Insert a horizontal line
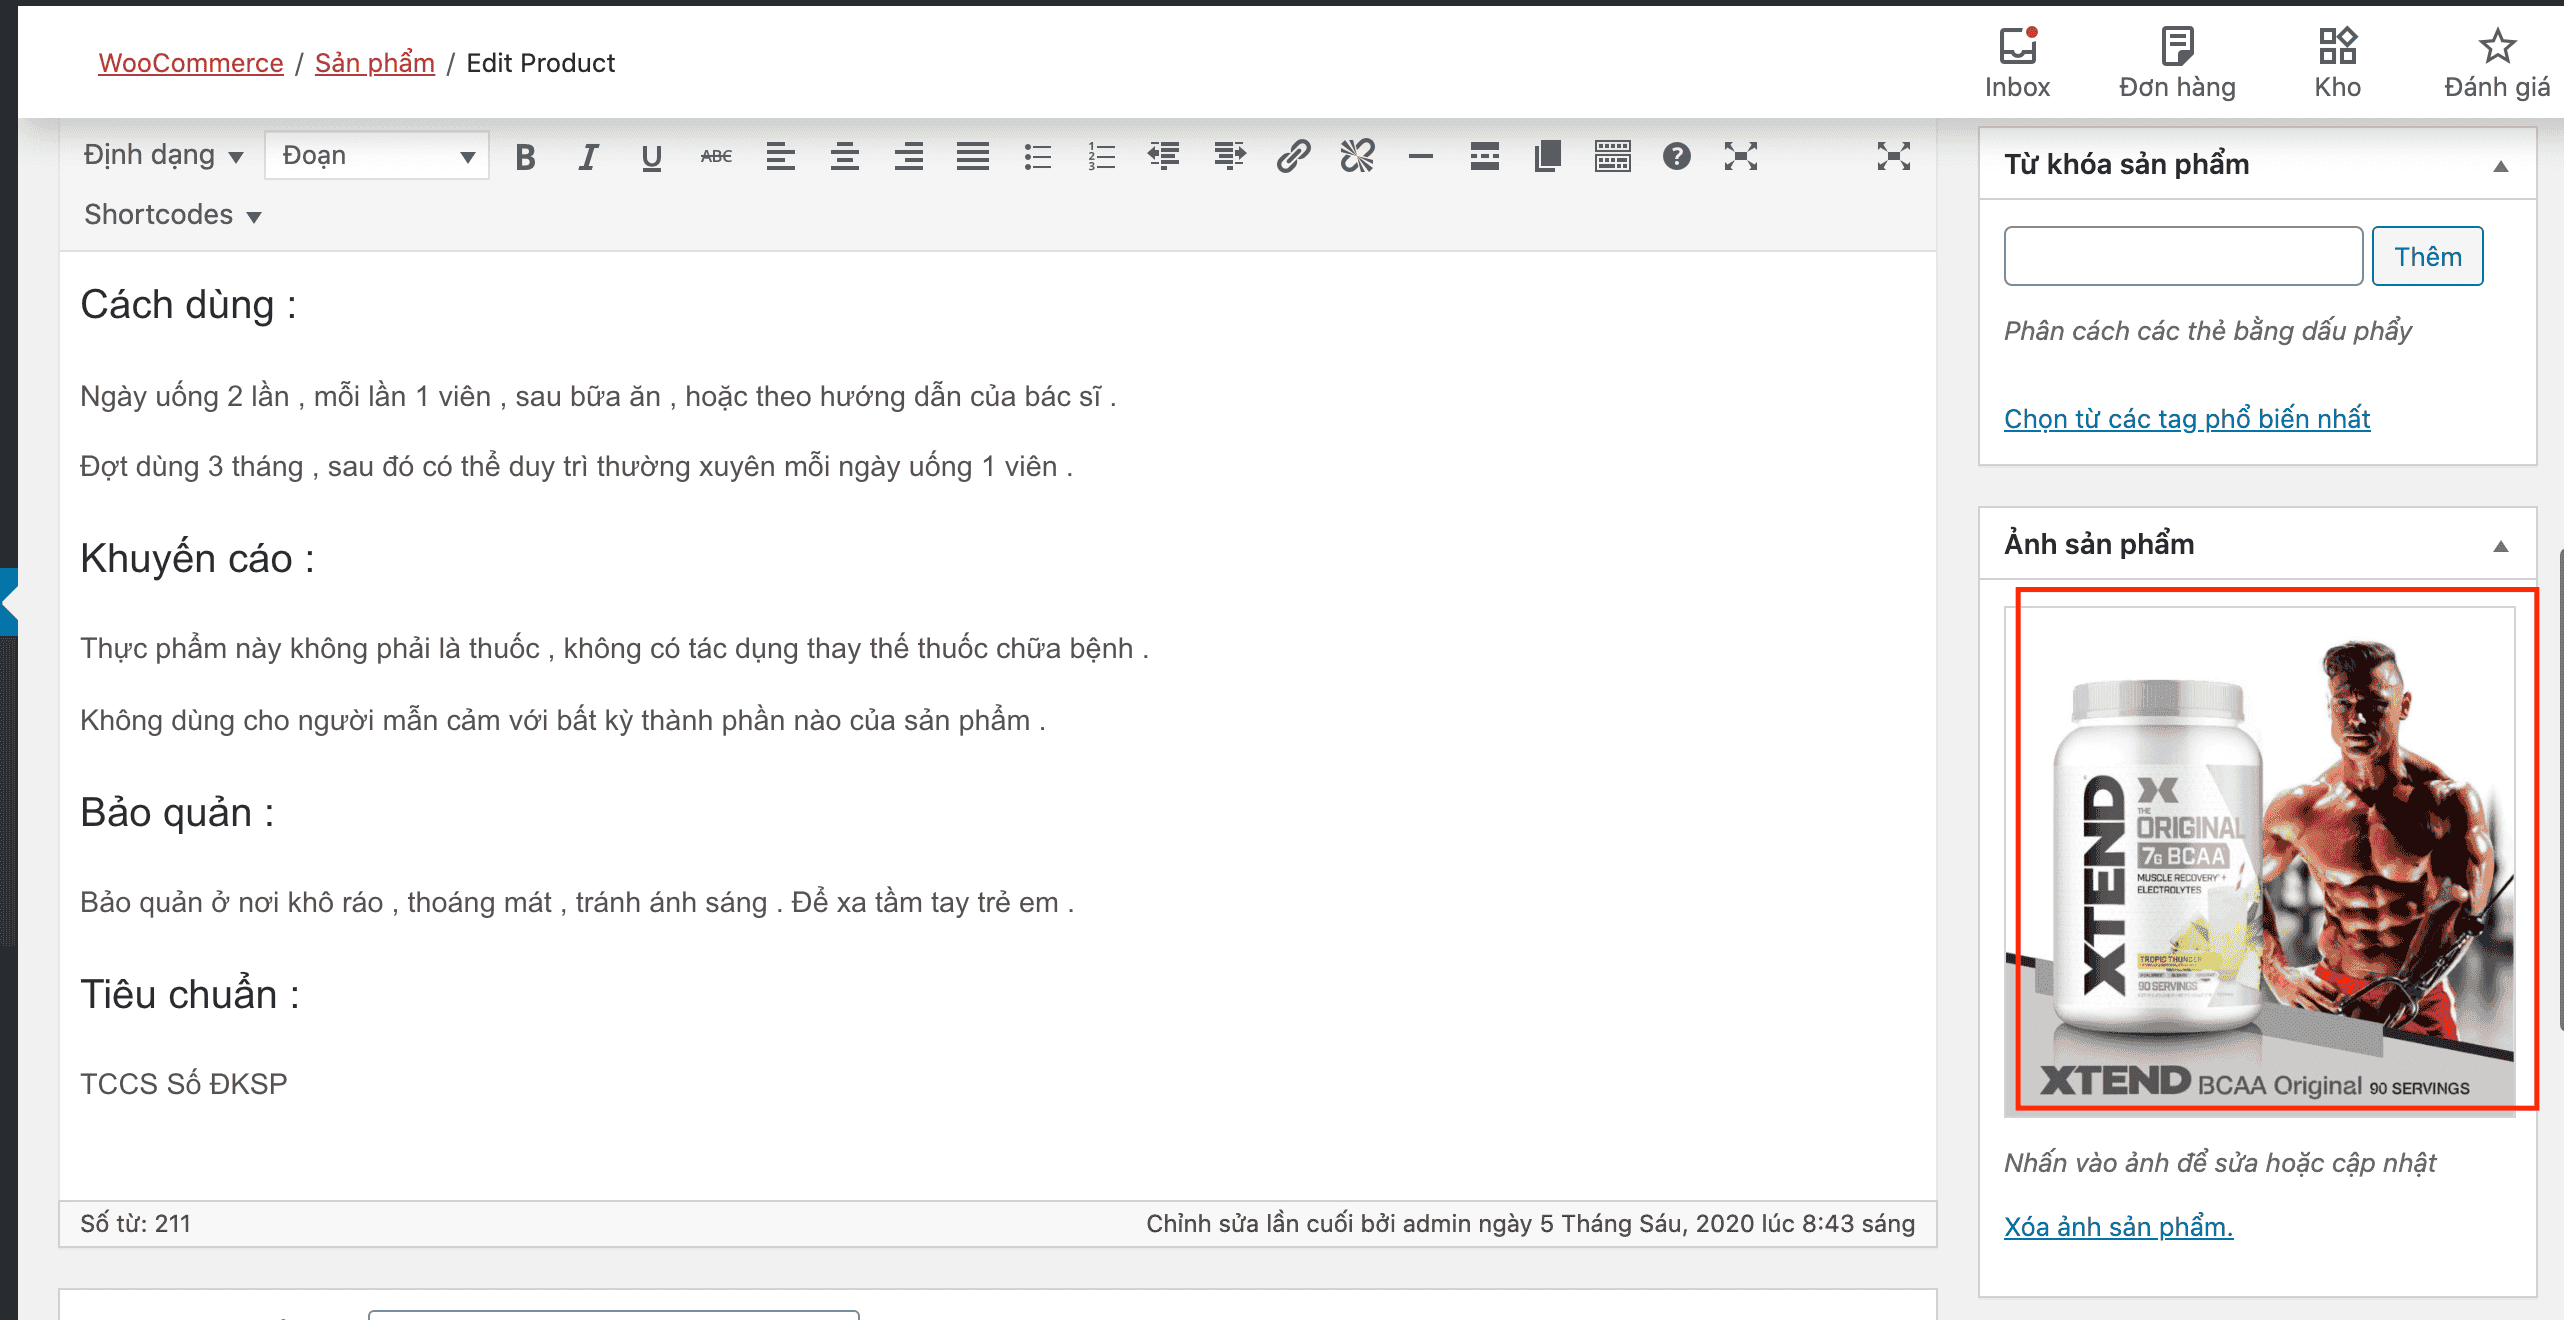The width and height of the screenshot is (2564, 1320). [1421, 157]
